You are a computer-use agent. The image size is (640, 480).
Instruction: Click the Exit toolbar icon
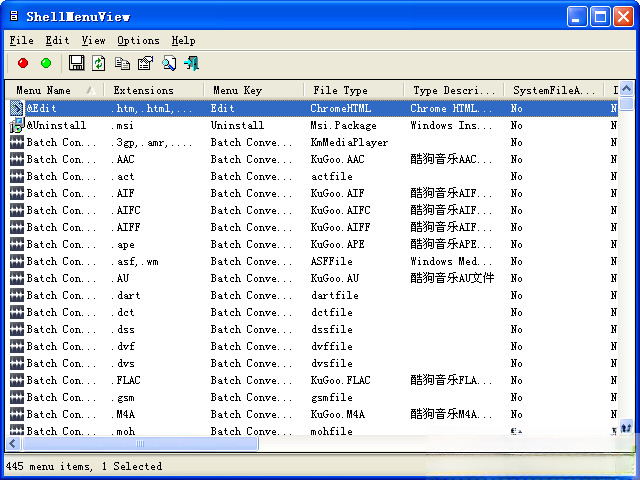pyautogui.click(x=191, y=63)
